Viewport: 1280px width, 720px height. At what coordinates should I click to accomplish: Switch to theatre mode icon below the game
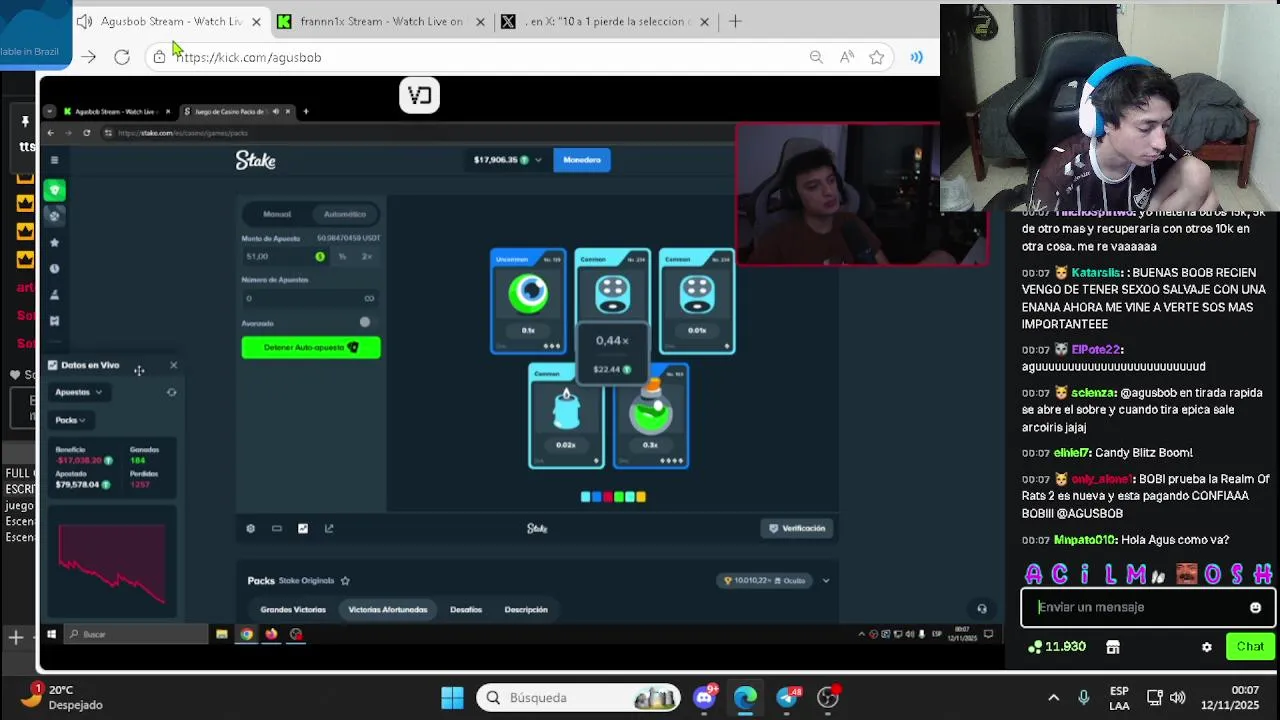tap(277, 528)
